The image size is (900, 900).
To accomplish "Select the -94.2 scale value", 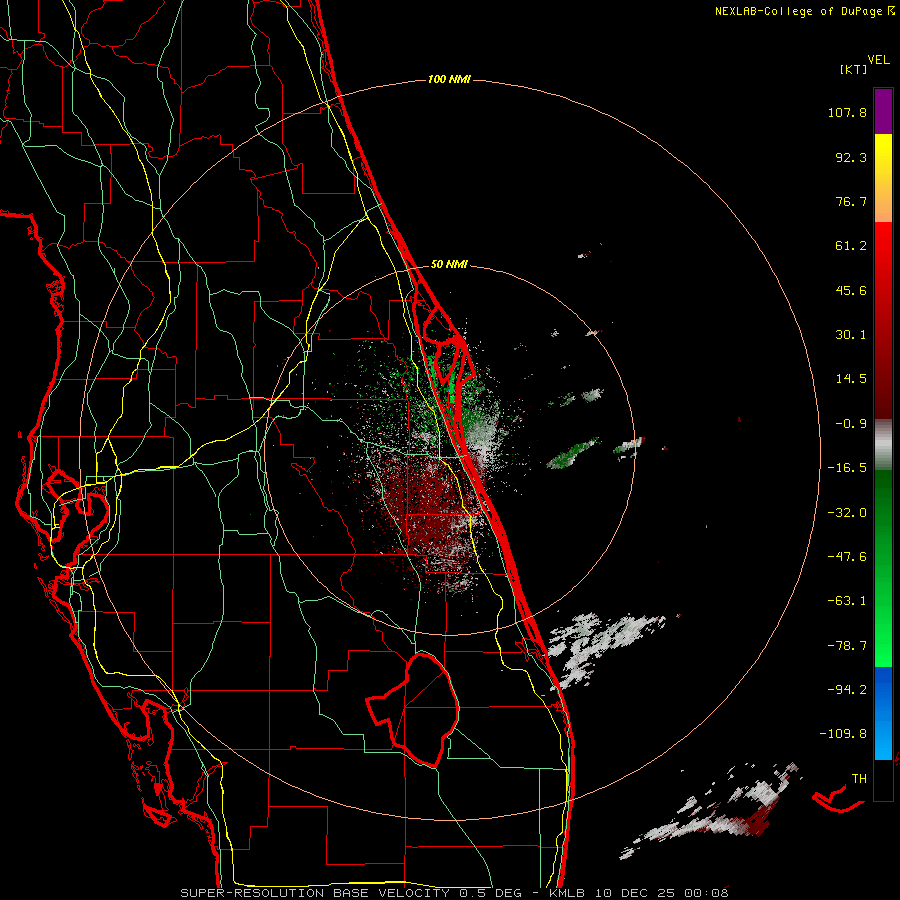I will pos(847,689).
